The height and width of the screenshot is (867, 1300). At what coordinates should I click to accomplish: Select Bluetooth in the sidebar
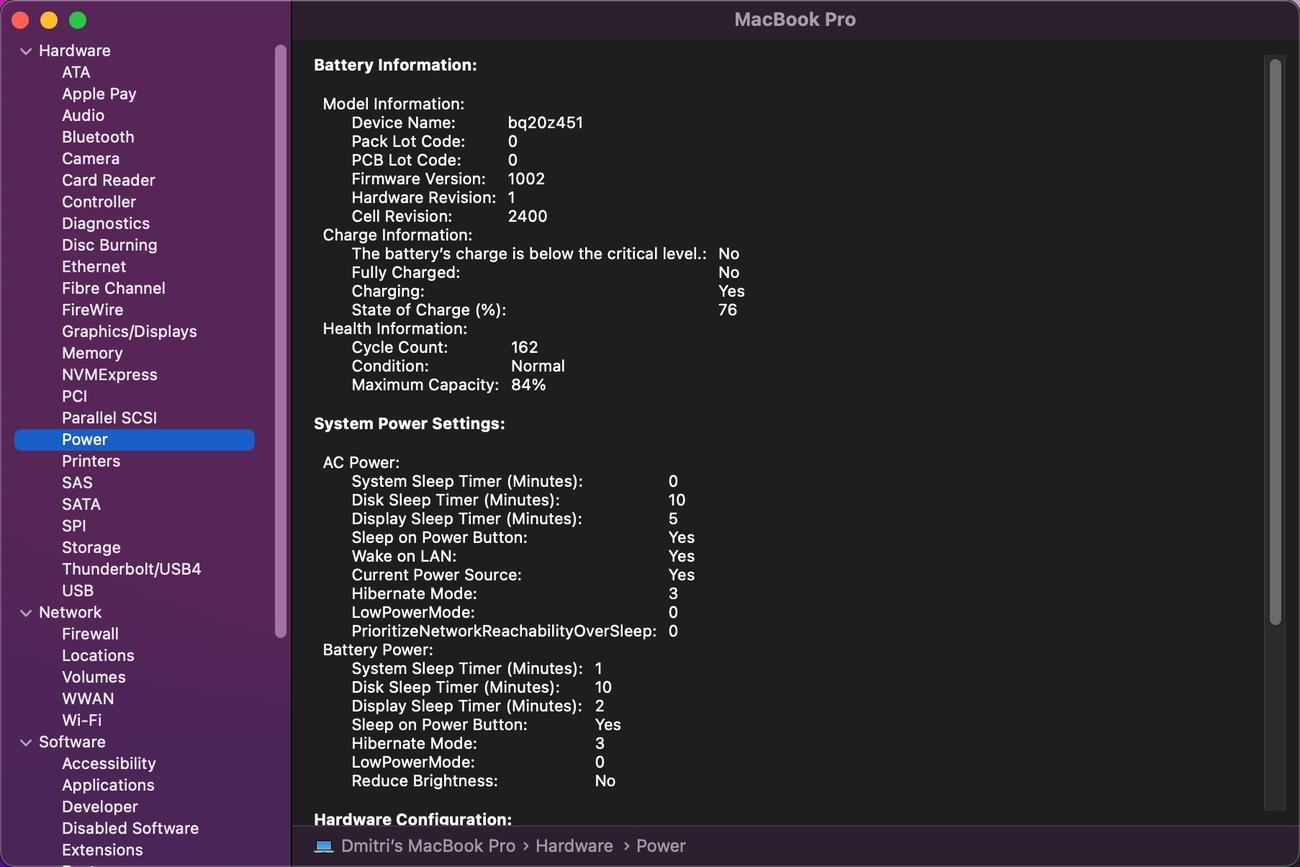[x=98, y=137]
